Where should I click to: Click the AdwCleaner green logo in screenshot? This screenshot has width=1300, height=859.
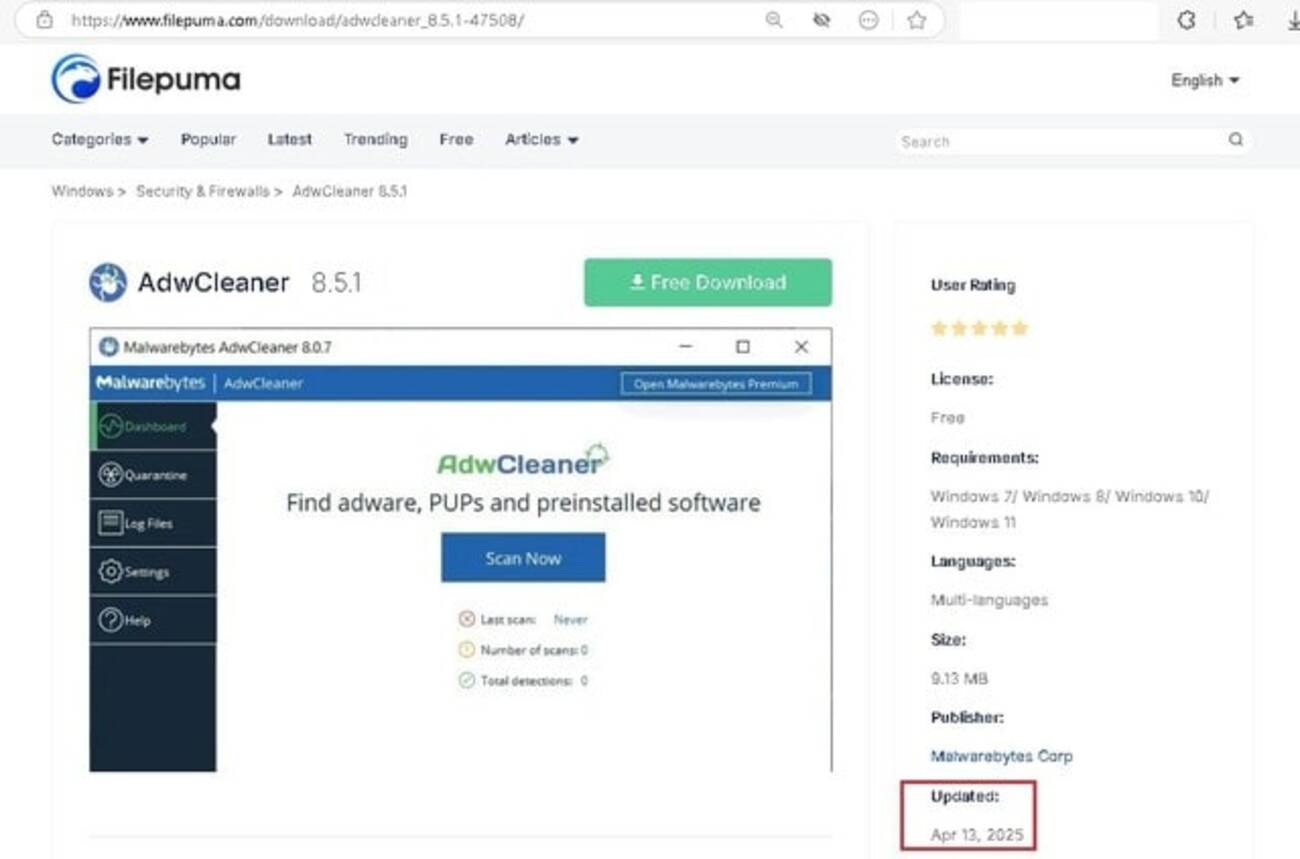coord(523,460)
